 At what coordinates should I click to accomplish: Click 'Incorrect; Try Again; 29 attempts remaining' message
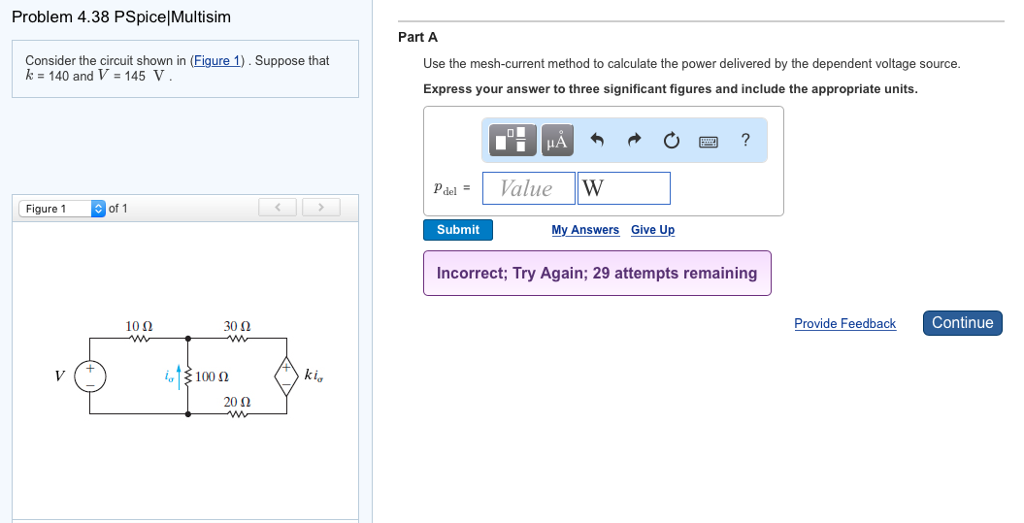click(x=597, y=273)
